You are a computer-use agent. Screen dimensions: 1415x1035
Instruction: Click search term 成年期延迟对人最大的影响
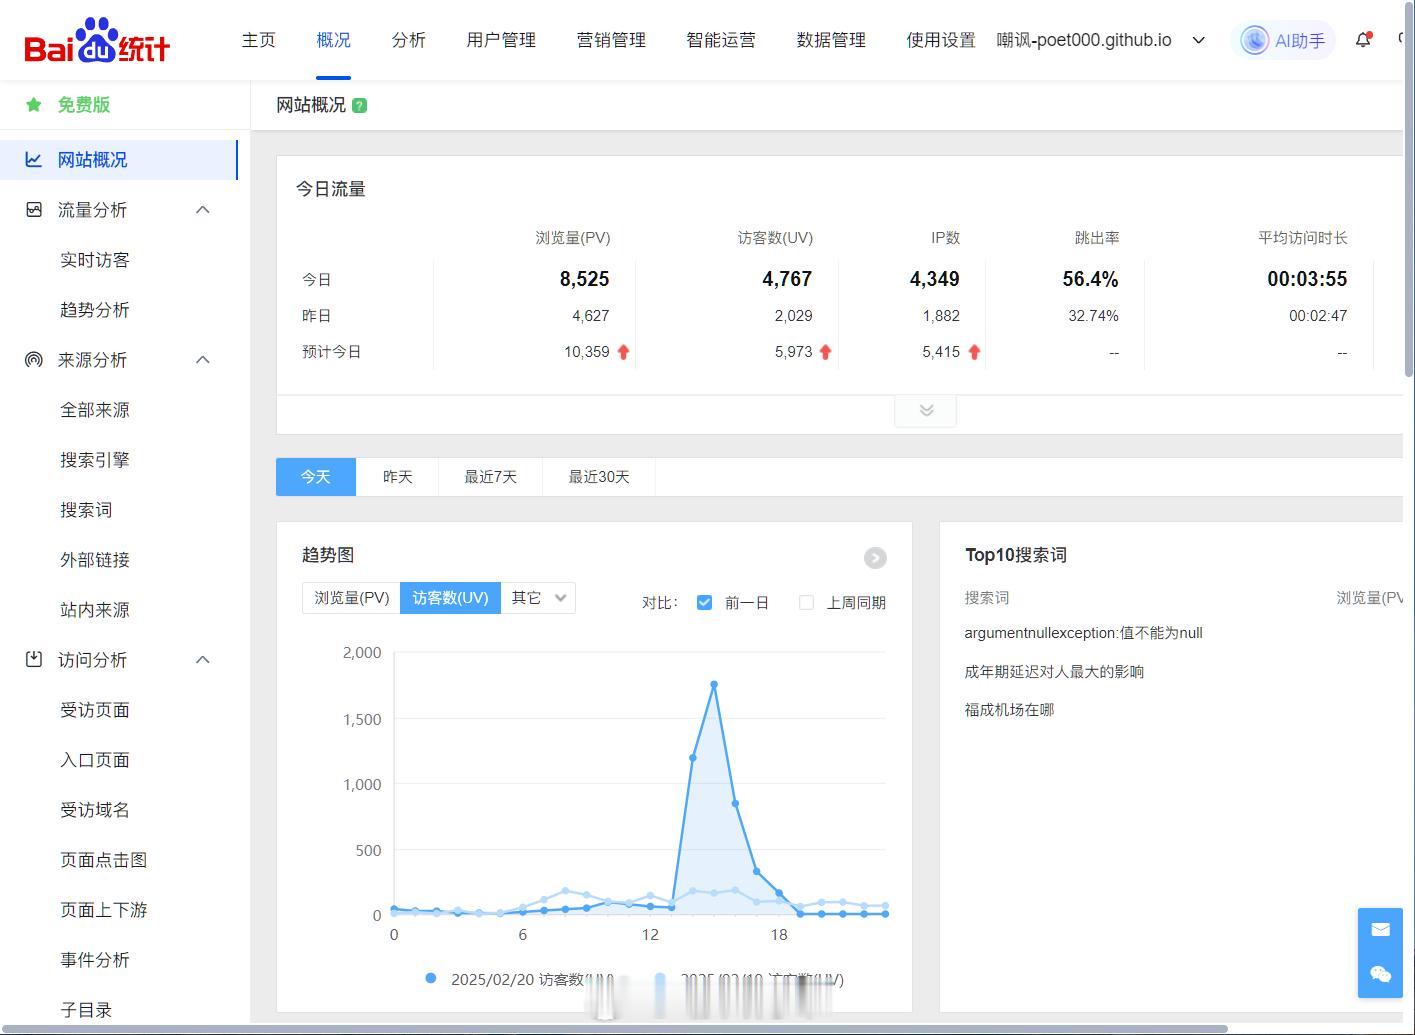pyautogui.click(x=1054, y=671)
